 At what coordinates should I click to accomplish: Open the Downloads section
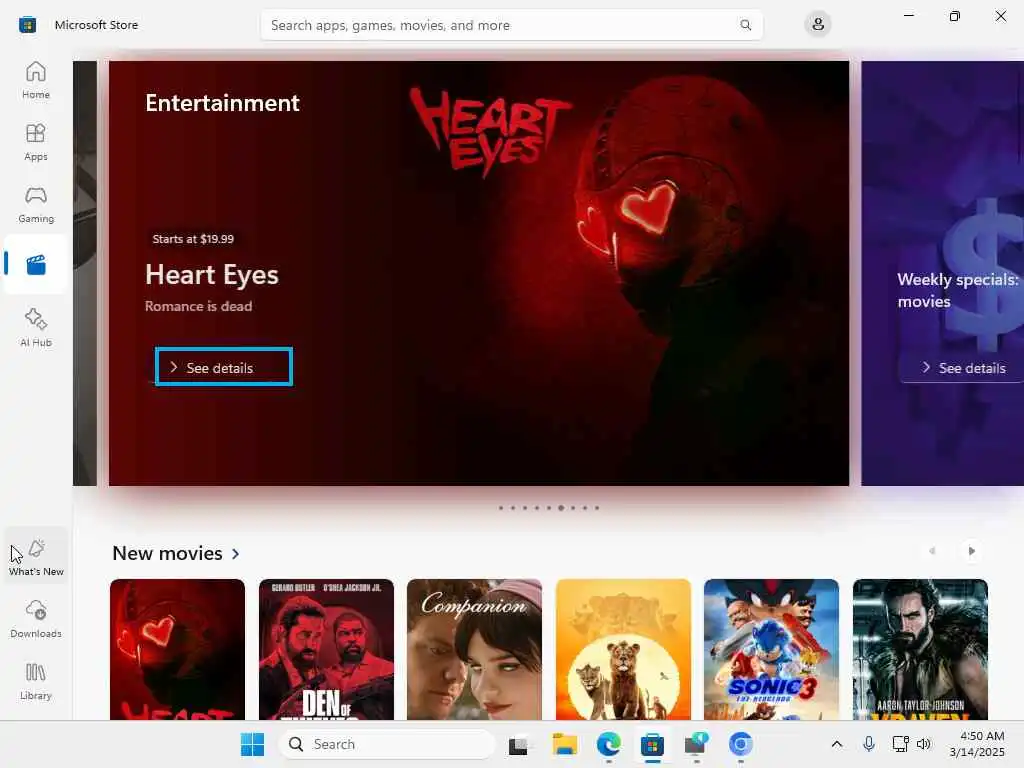click(36, 618)
